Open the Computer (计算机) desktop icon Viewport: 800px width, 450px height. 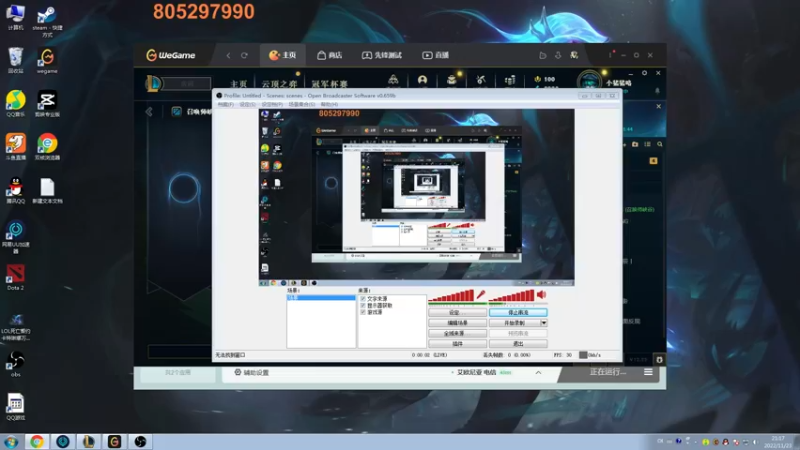pyautogui.click(x=16, y=17)
